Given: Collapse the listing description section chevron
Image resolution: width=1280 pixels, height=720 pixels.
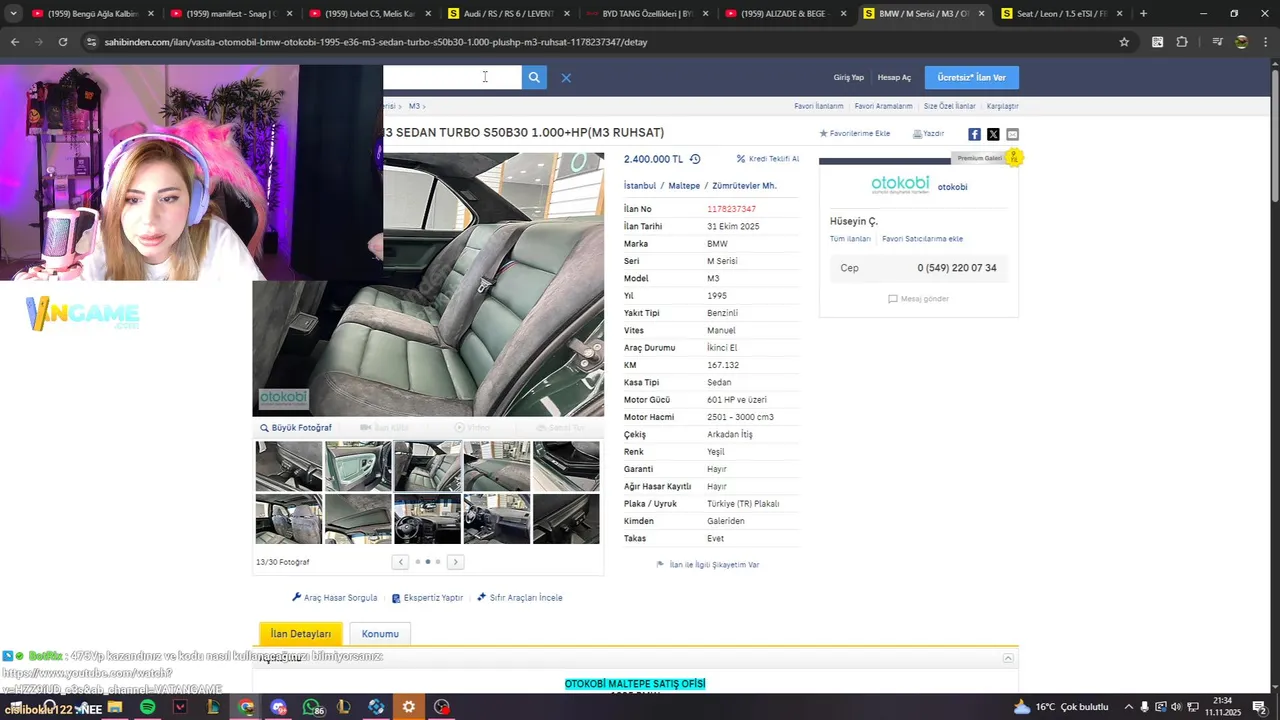Looking at the screenshot, I should (x=1008, y=658).
